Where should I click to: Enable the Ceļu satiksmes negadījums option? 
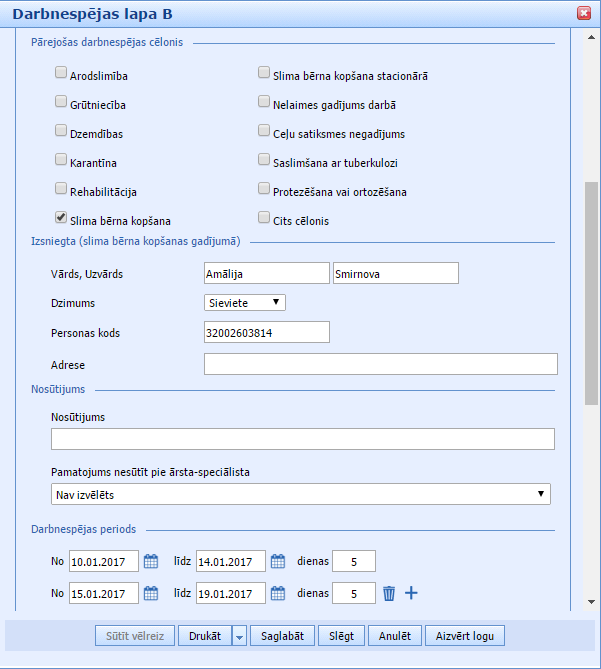(264, 130)
